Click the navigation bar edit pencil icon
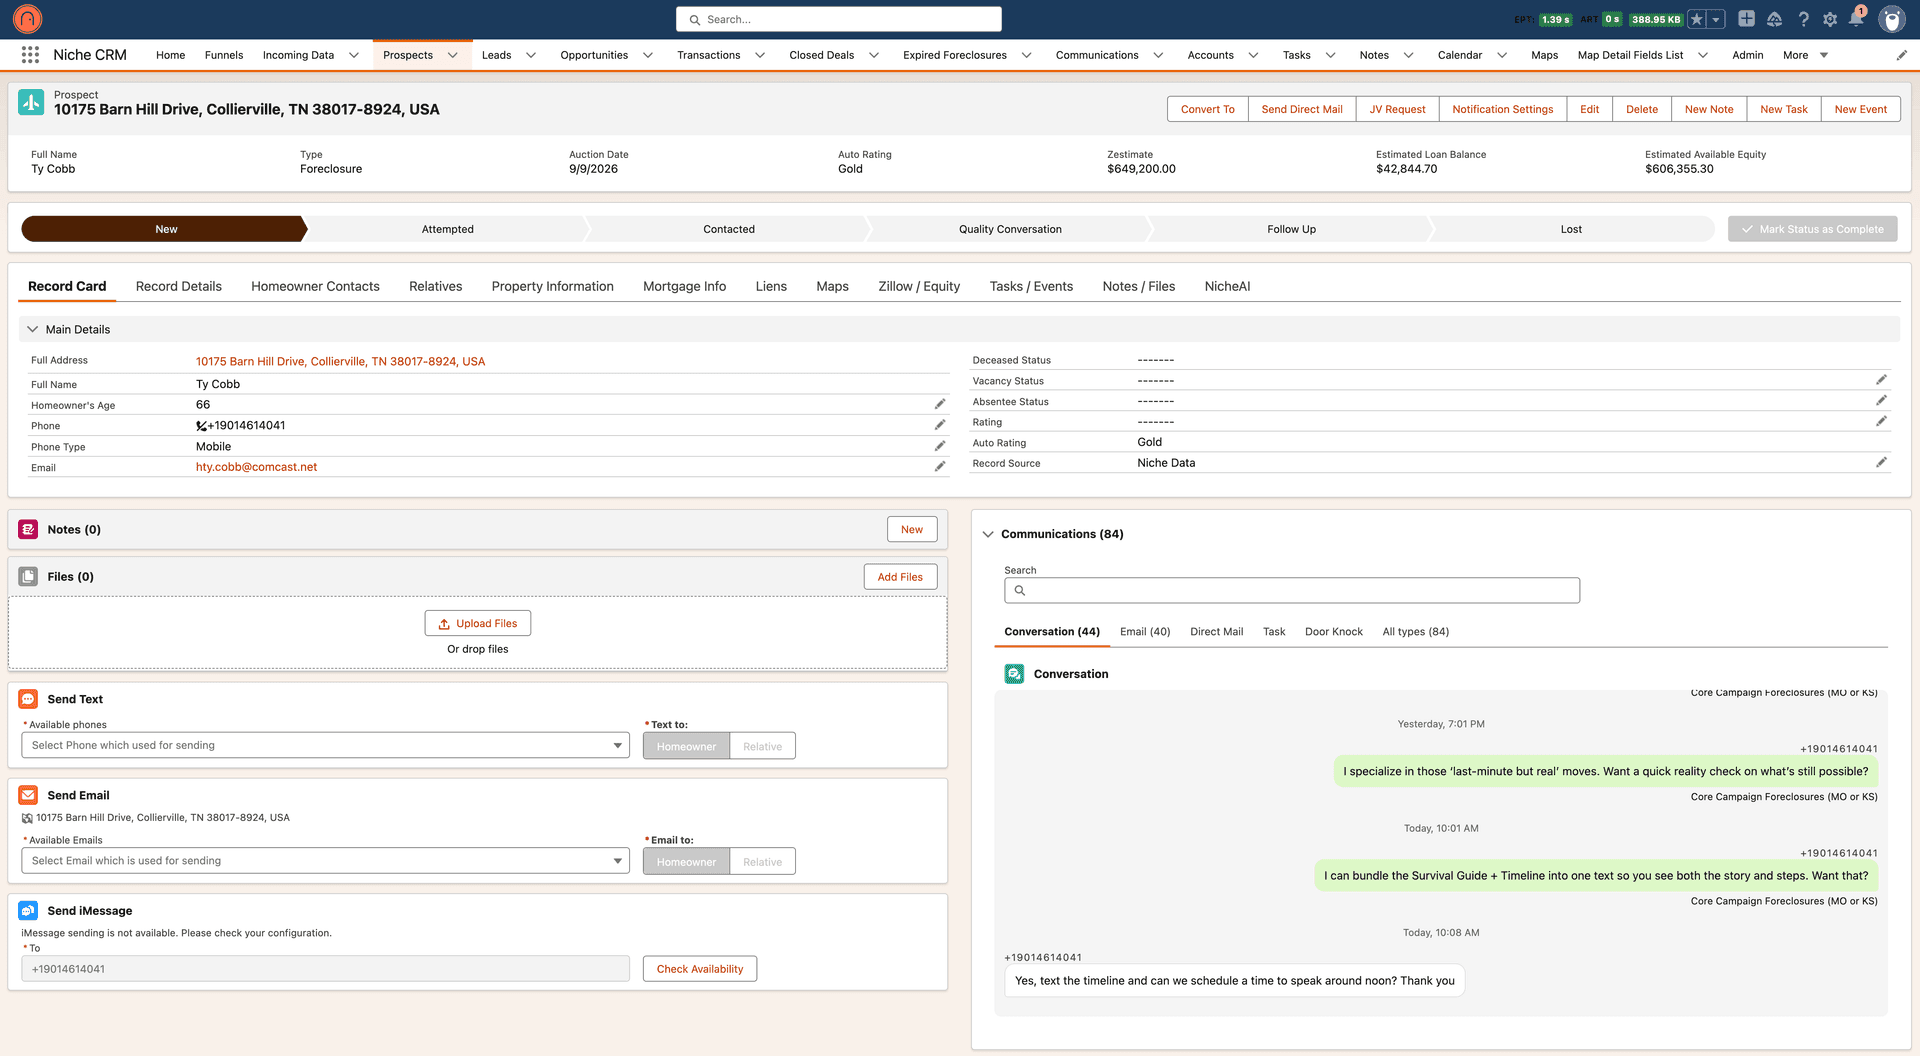 click(x=1902, y=55)
